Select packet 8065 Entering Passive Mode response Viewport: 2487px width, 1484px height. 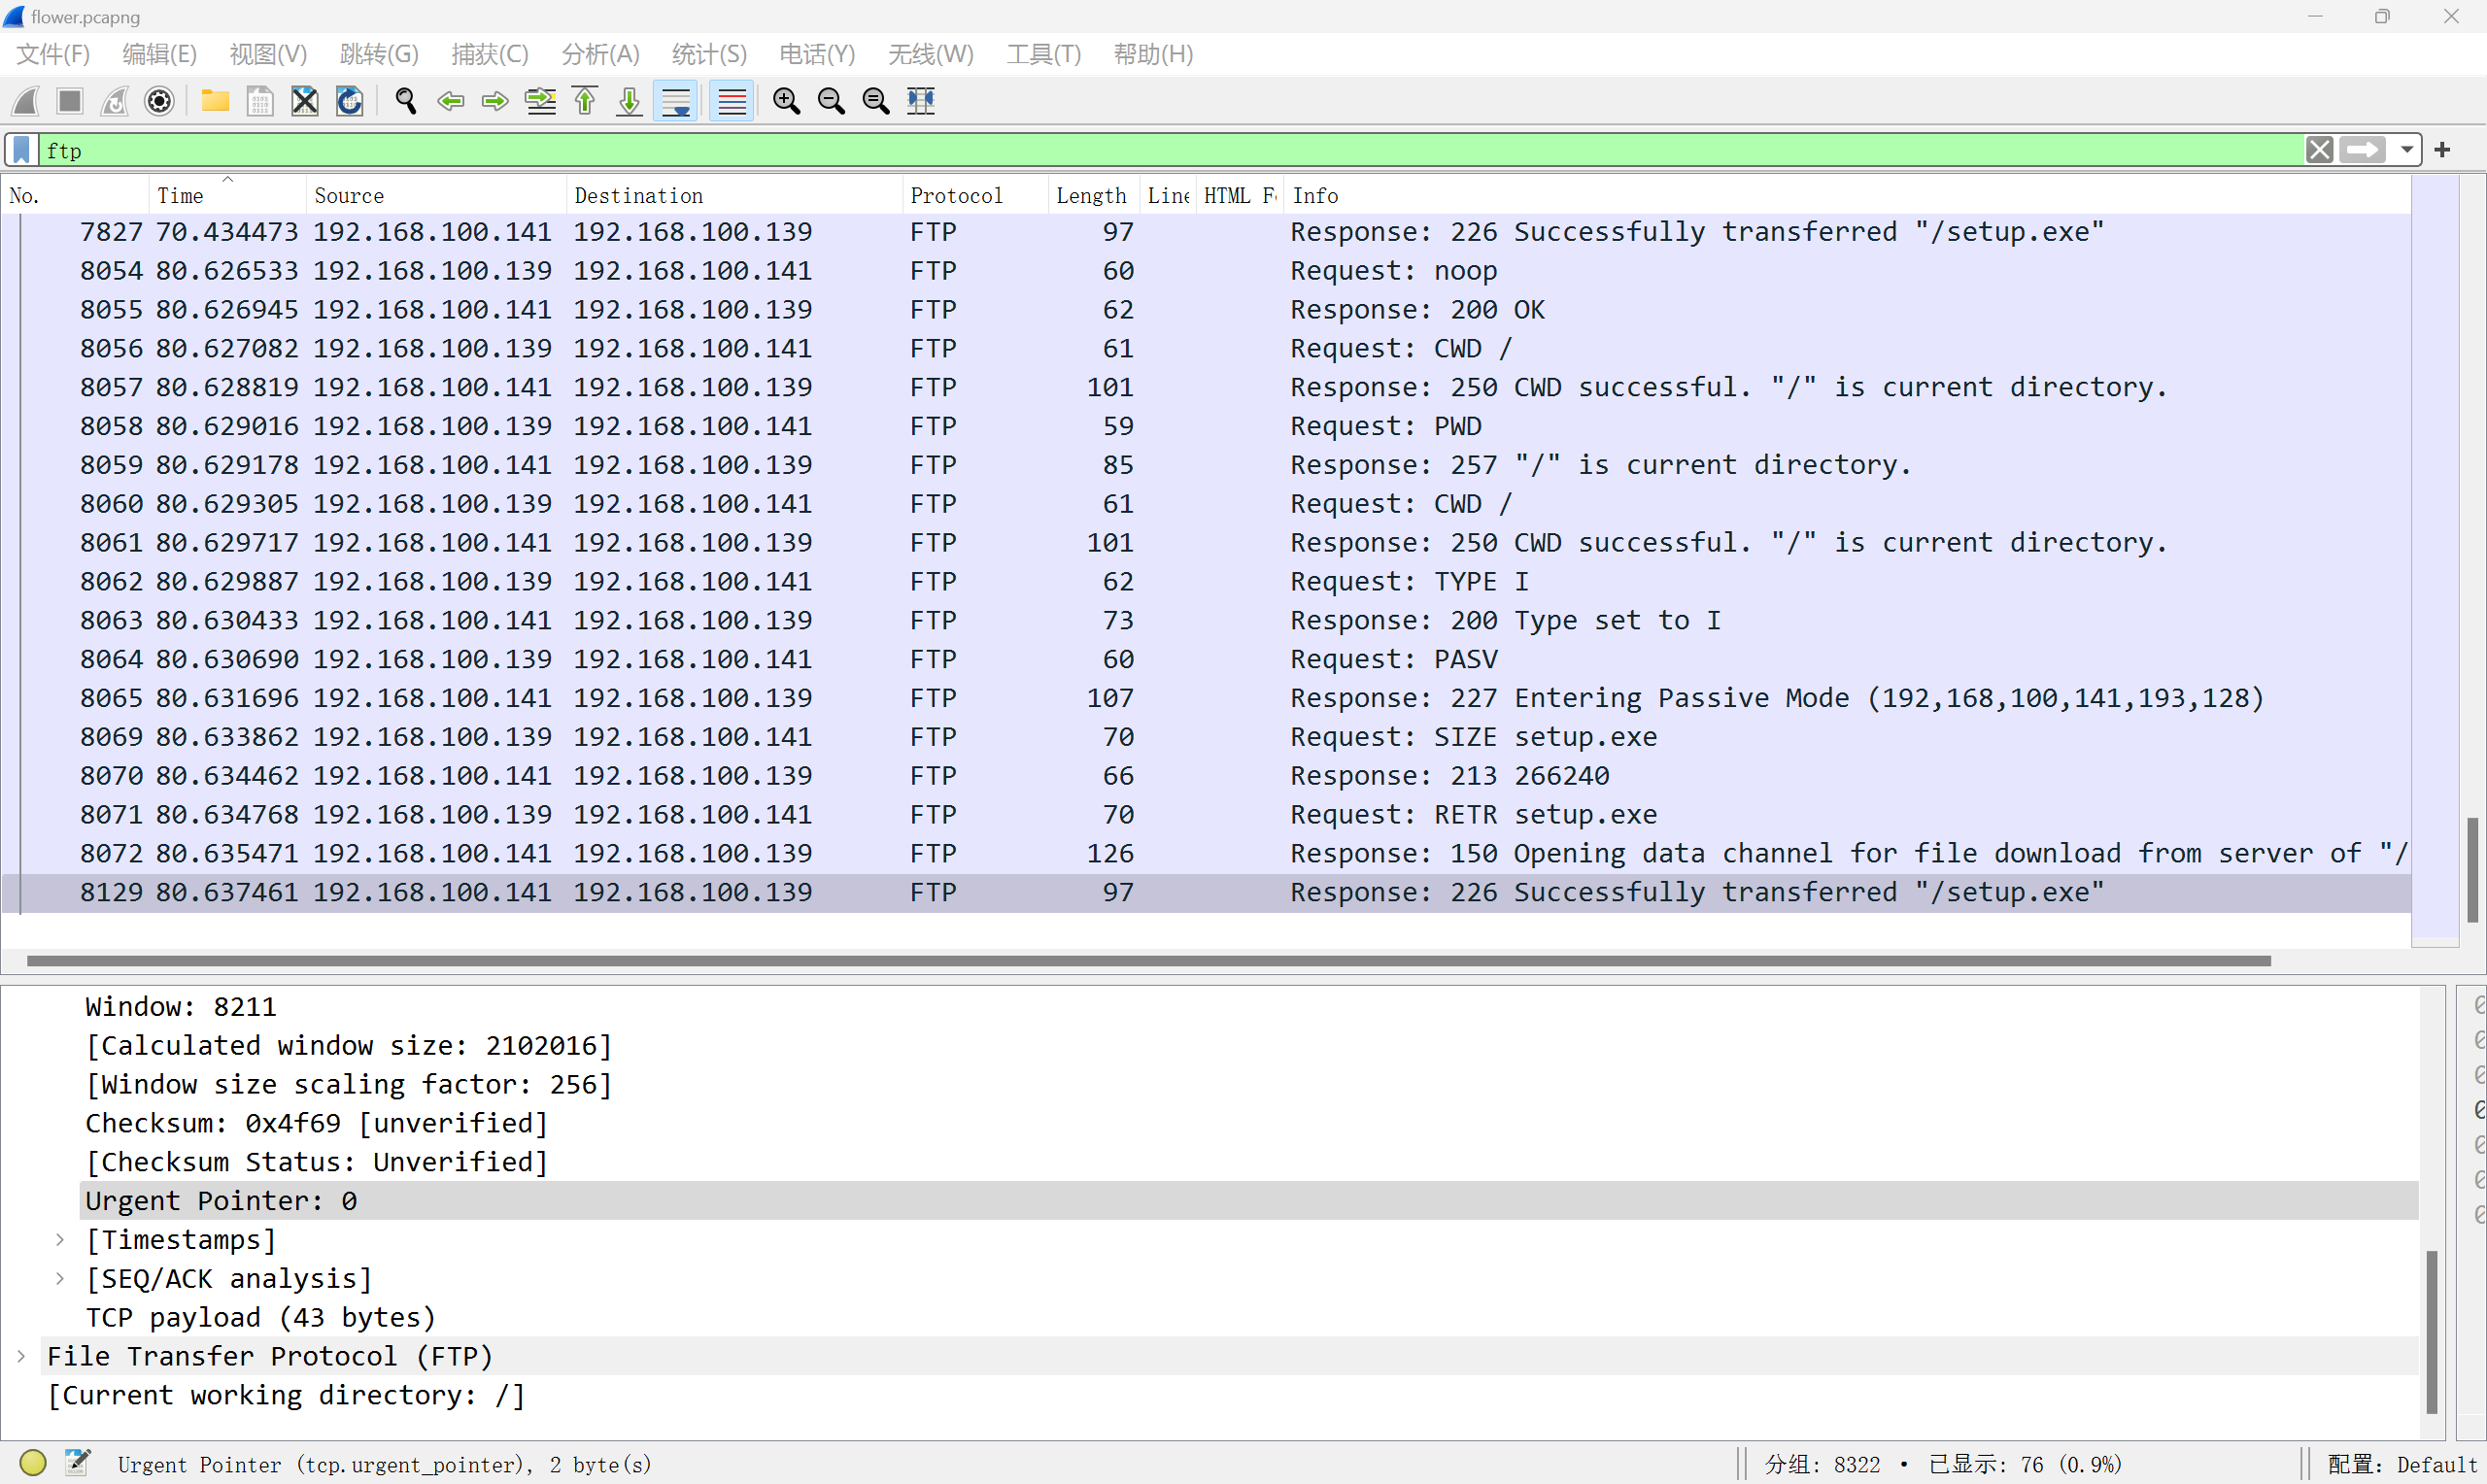pyautogui.click(x=1207, y=698)
